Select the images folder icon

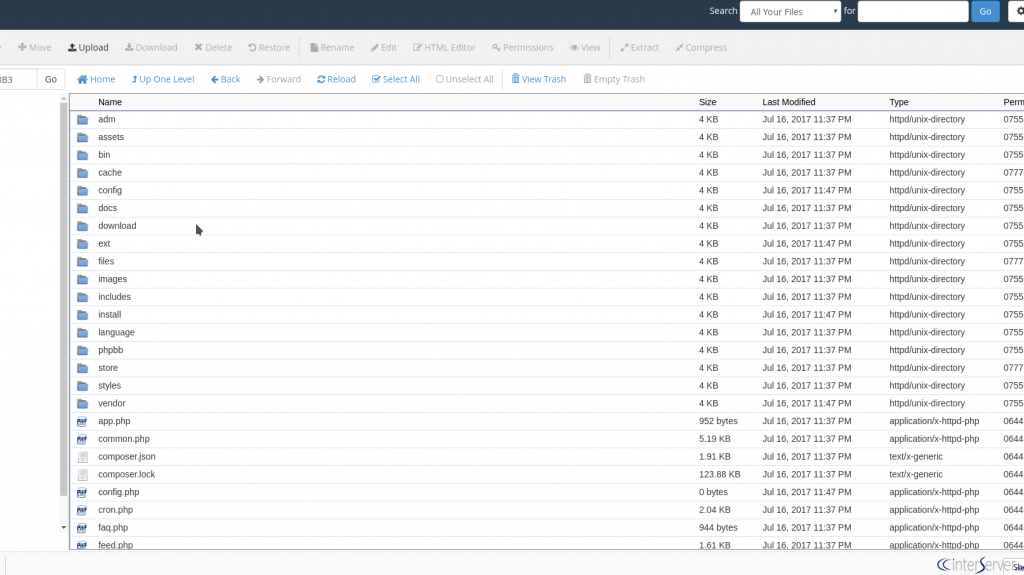(x=82, y=279)
